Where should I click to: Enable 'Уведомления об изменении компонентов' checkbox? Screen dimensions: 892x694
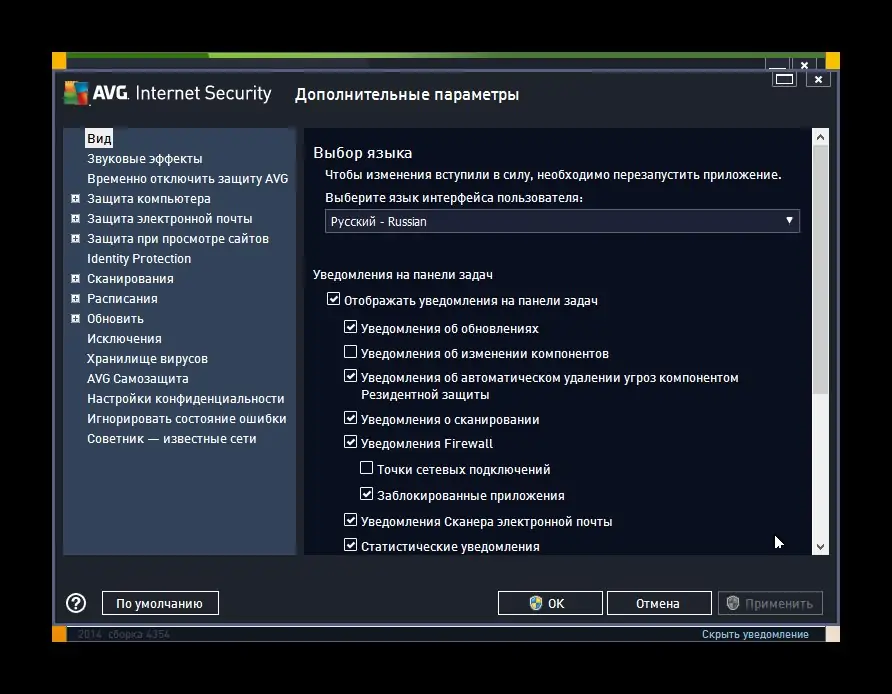click(x=351, y=353)
